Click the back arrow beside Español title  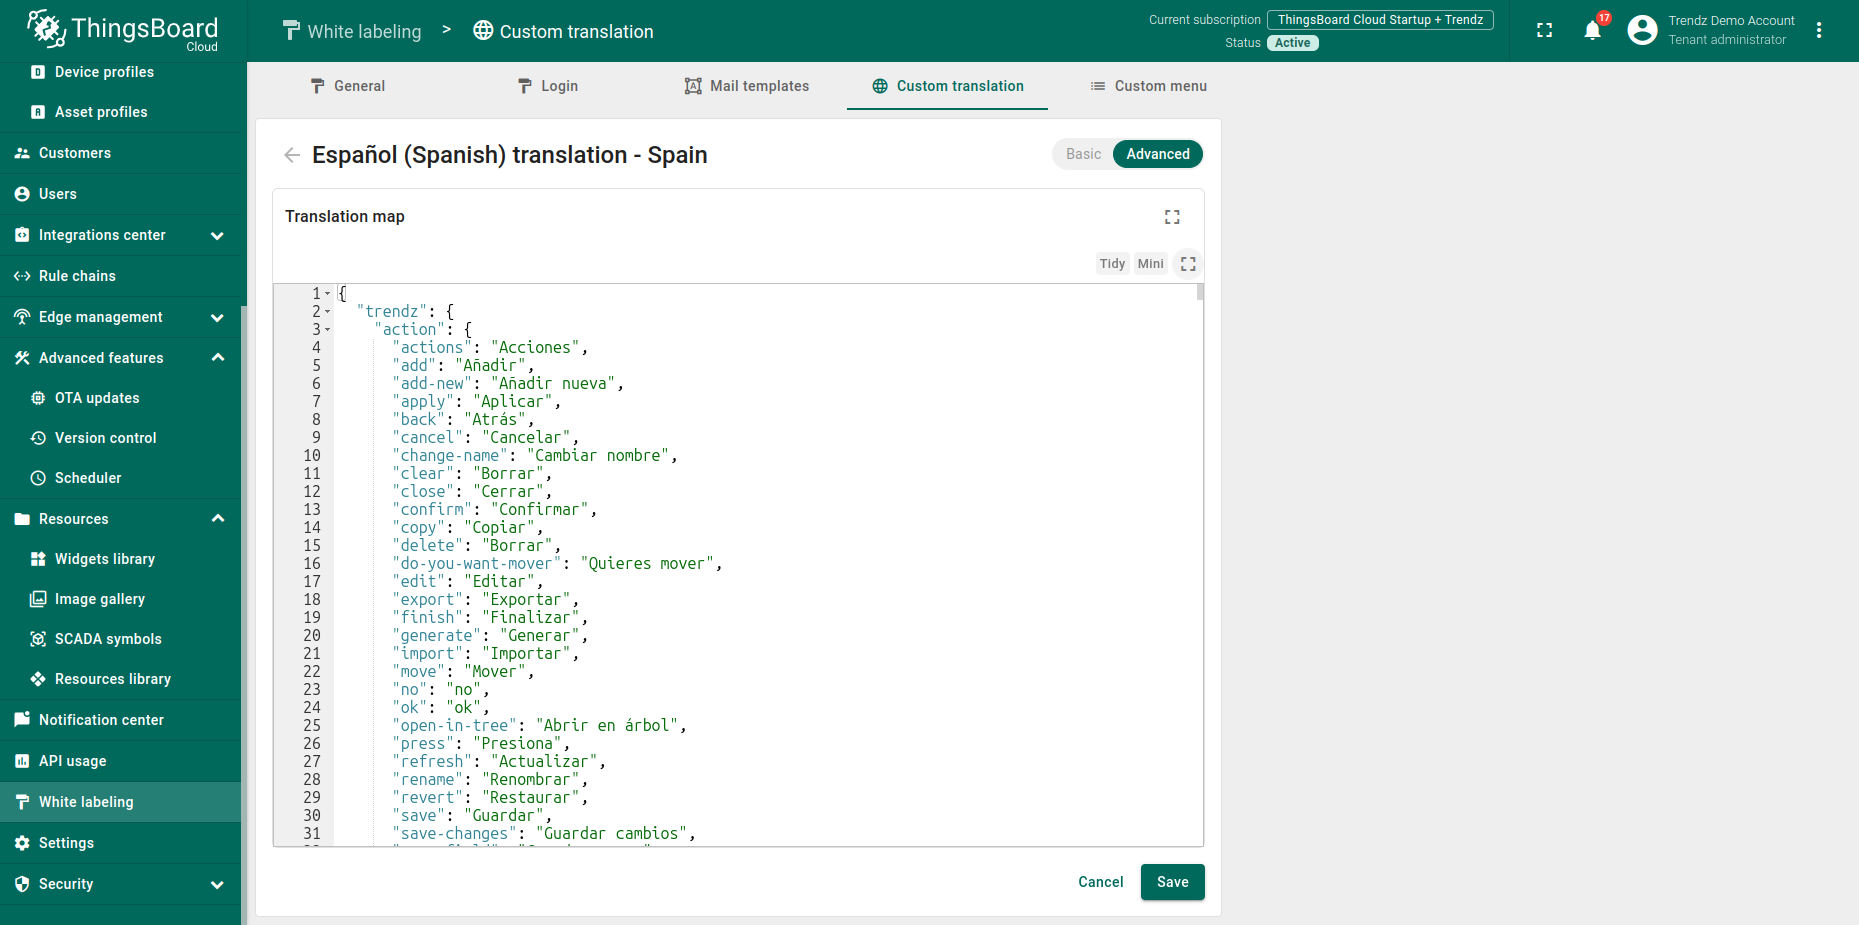pos(292,155)
